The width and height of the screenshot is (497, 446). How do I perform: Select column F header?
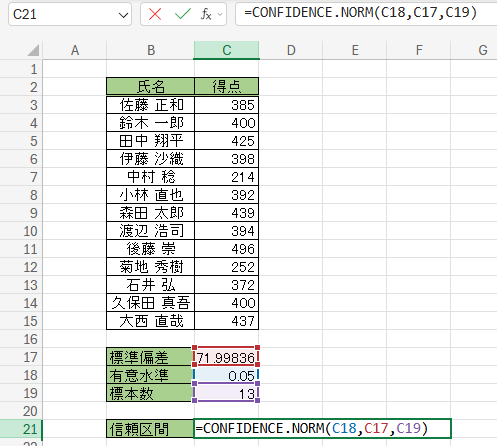[x=419, y=50]
